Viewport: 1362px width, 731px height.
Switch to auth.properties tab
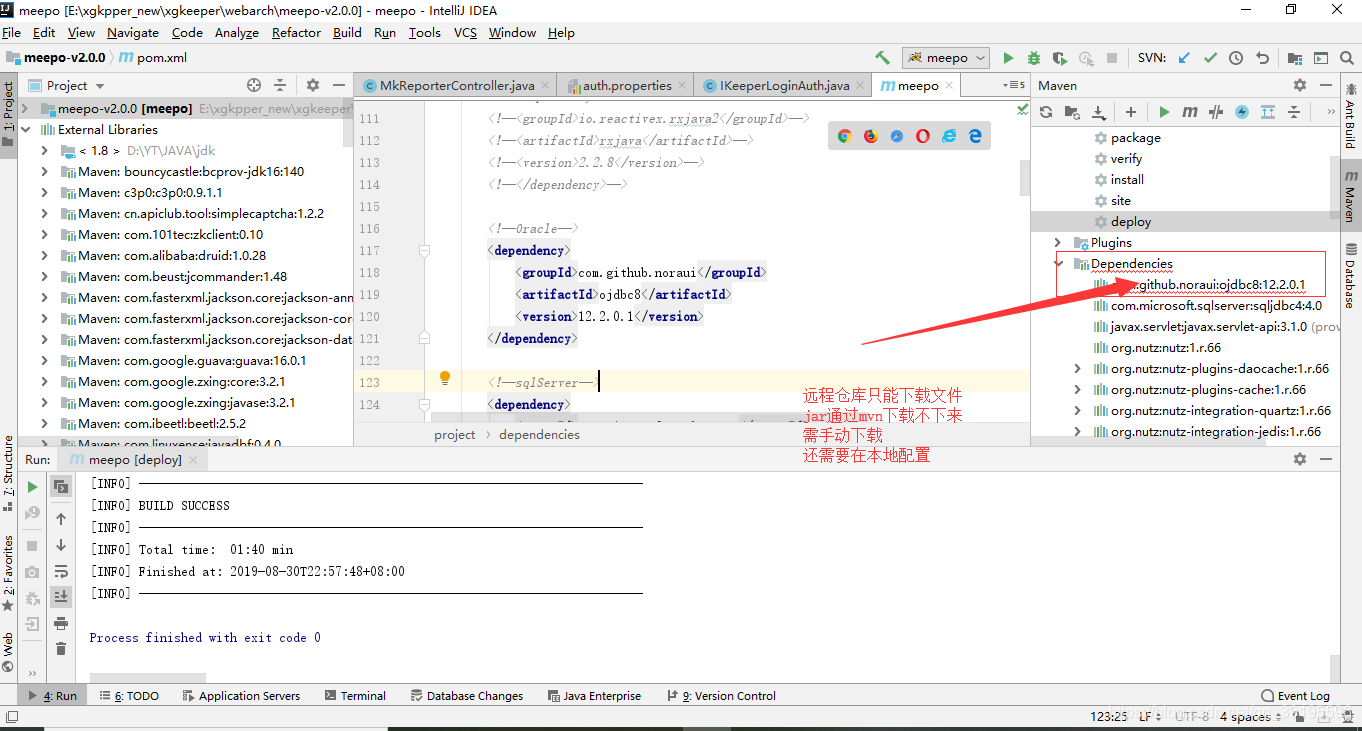click(627, 85)
